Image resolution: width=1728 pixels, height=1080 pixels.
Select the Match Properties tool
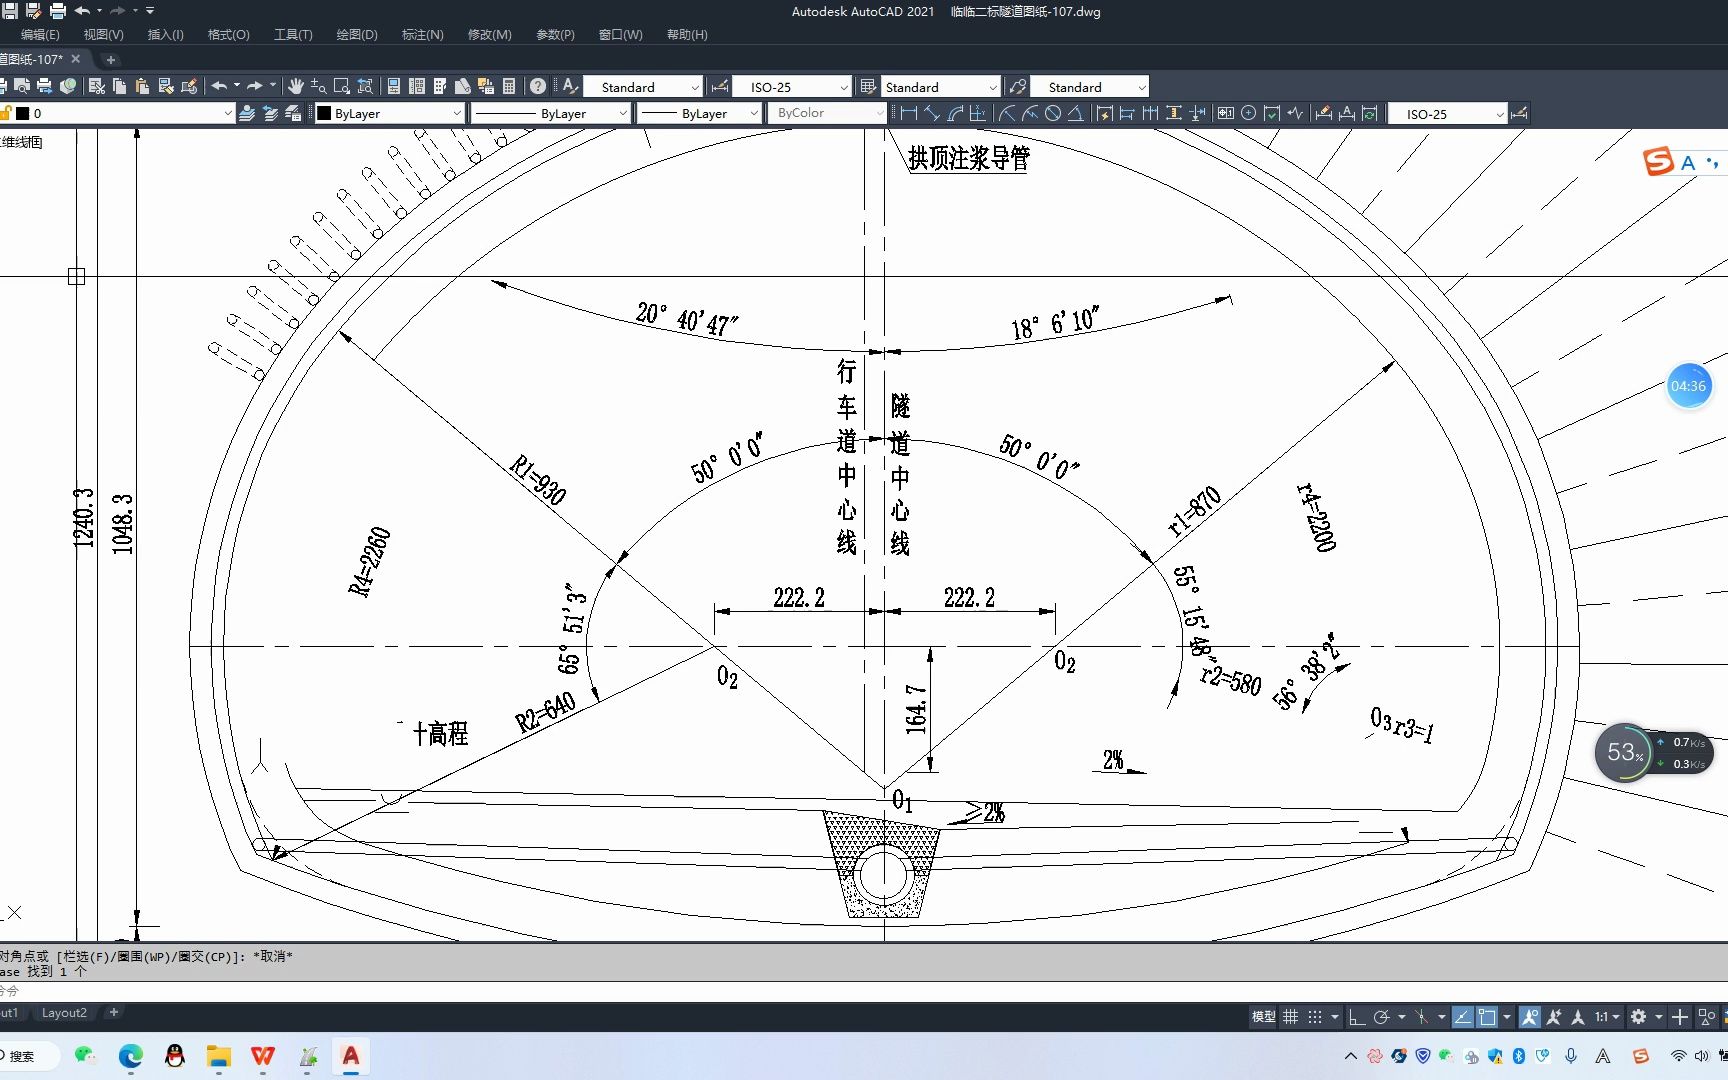point(166,86)
